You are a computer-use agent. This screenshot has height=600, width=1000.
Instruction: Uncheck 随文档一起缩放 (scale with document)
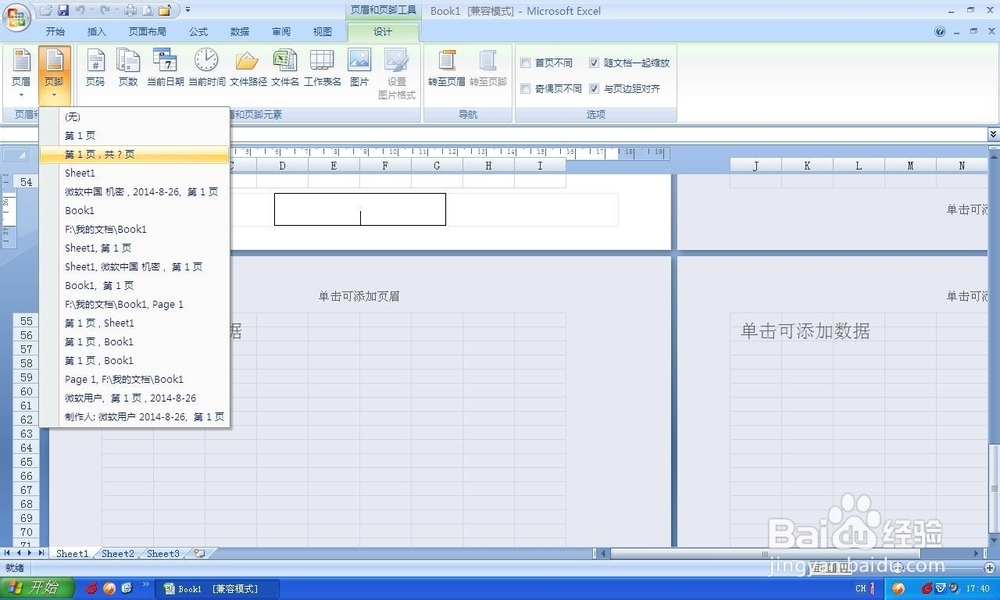pyautogui.click(x=594, y=62)
